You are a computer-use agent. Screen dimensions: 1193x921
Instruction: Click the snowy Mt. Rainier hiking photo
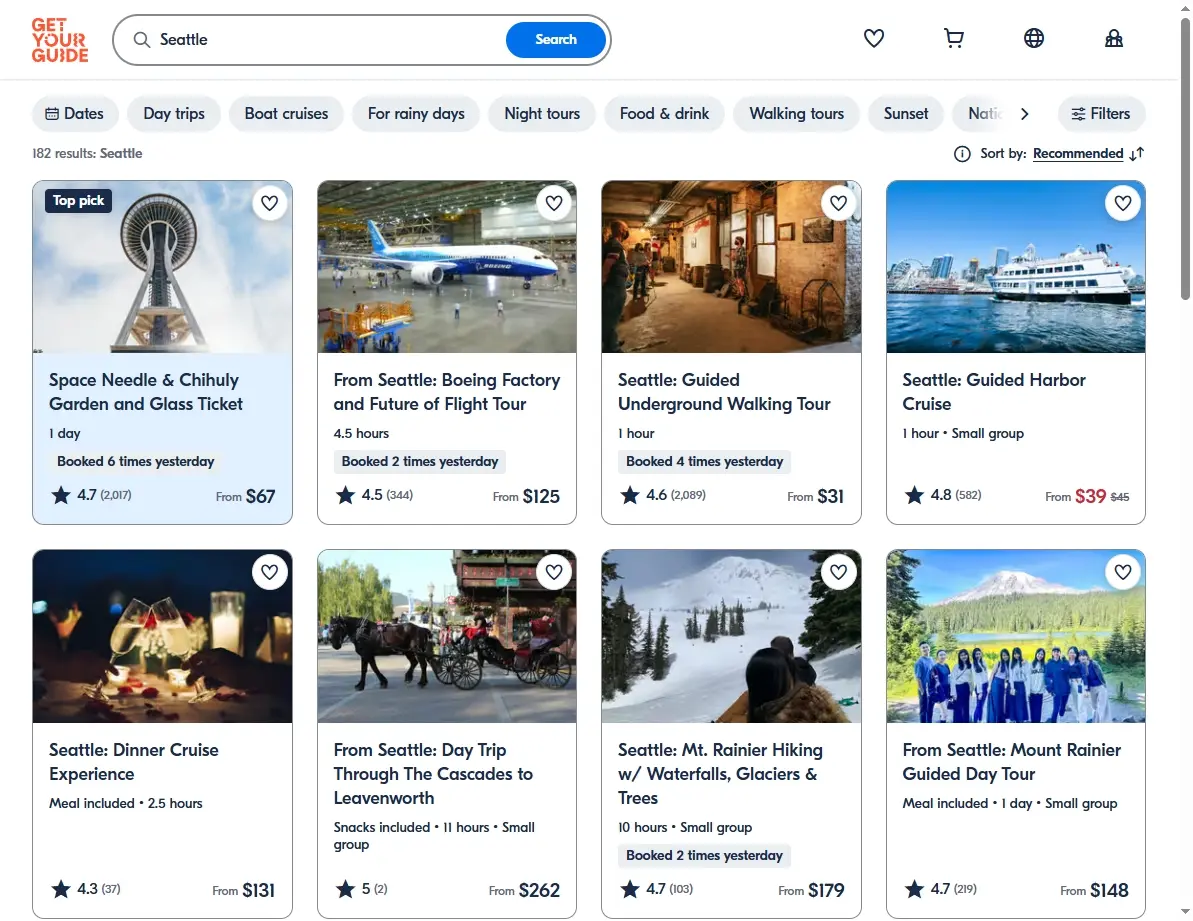[731, 637]
